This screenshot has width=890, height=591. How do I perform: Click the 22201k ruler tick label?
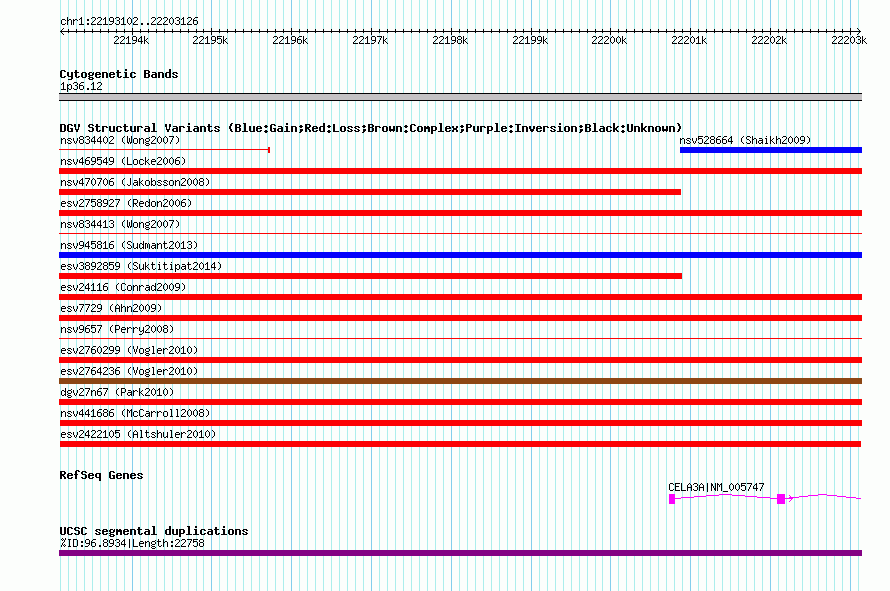pos(689,40)
